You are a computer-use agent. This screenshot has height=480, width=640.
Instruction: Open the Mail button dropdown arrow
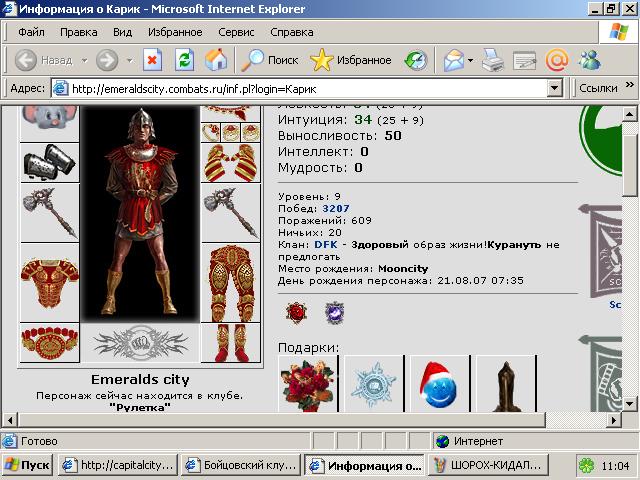(x=471, y=60)
